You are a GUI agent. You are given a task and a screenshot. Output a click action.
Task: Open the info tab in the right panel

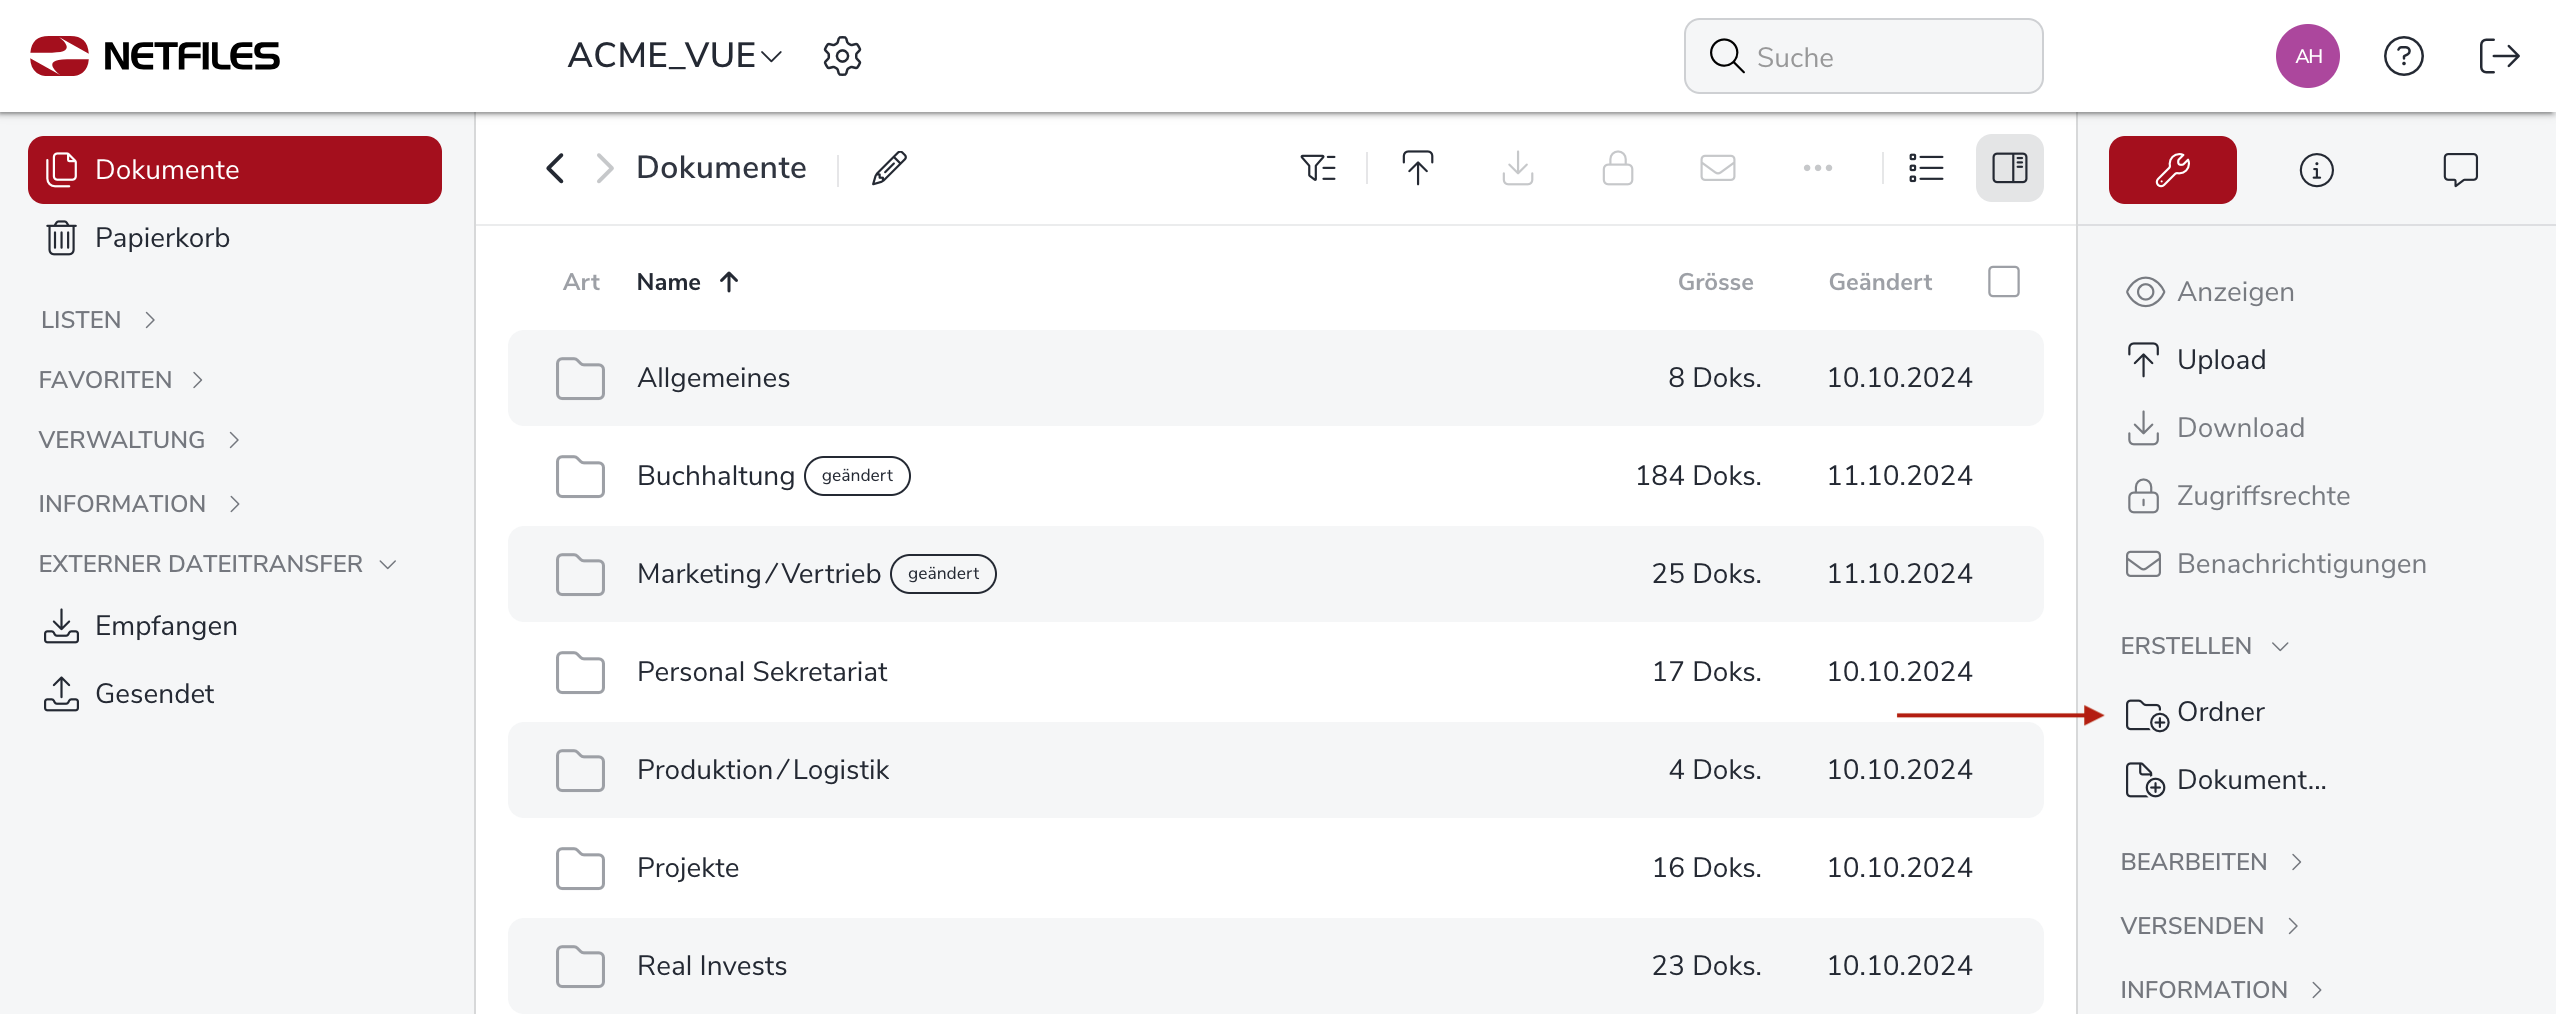point(2316,170)
